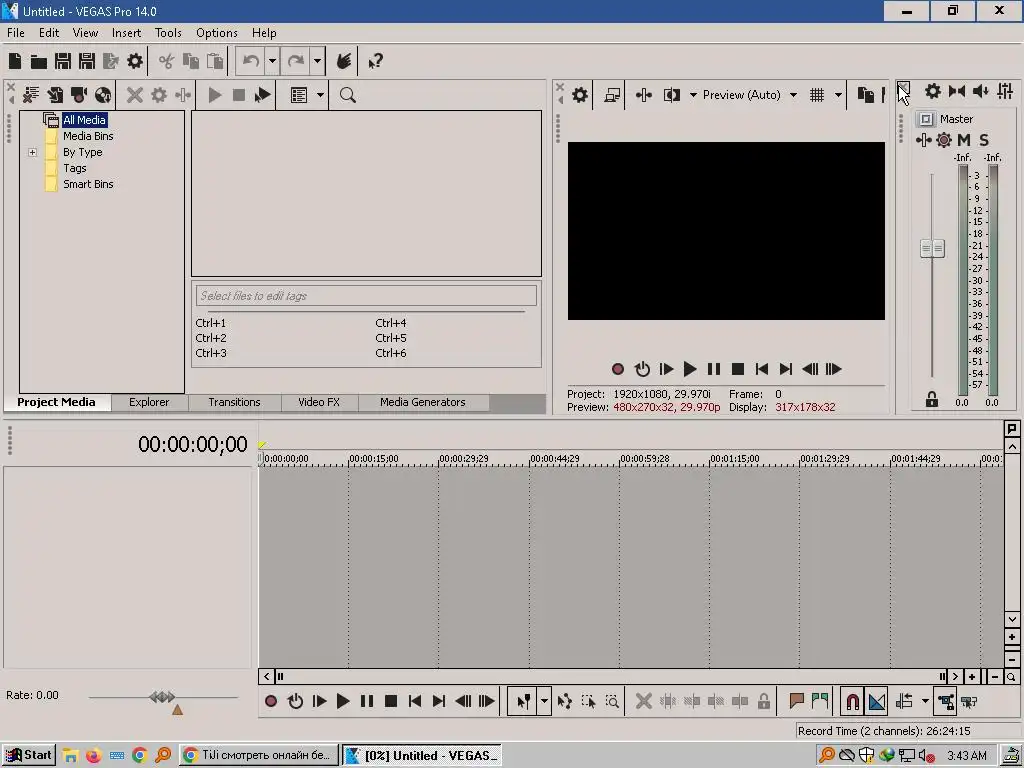Viewport: 1024px width, 768px height.
Task: Copy preview snapshot to clipboard
Action: pyautogui.click(x=865, y=95)
